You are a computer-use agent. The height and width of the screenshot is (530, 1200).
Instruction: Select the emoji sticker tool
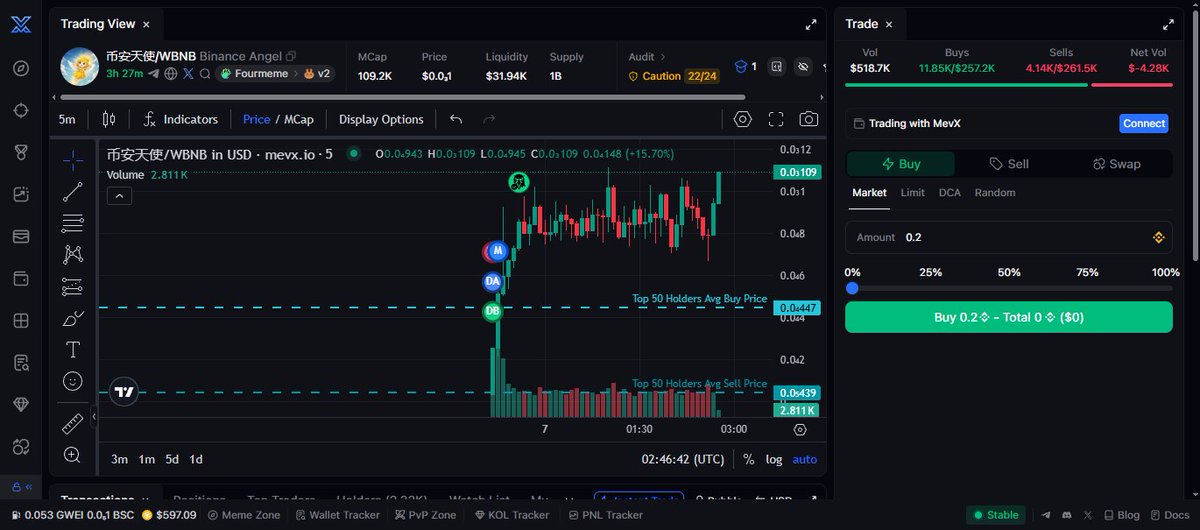click(72, 381)
